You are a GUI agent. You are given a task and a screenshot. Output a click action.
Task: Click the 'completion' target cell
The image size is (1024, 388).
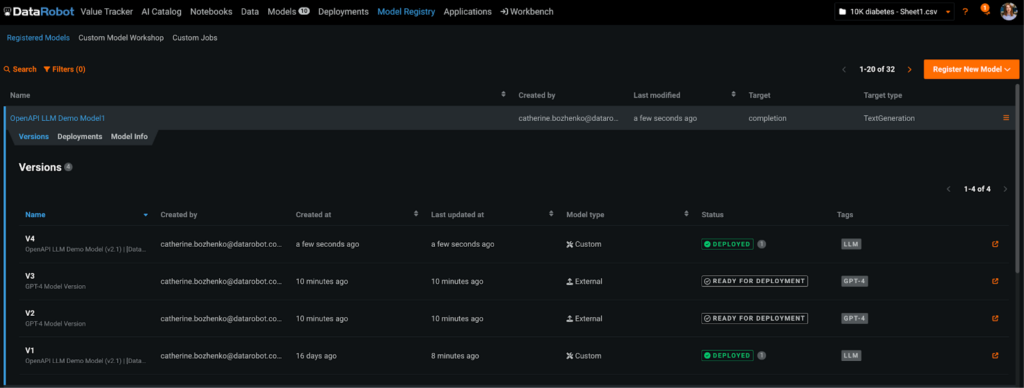(x=767, y=118)
